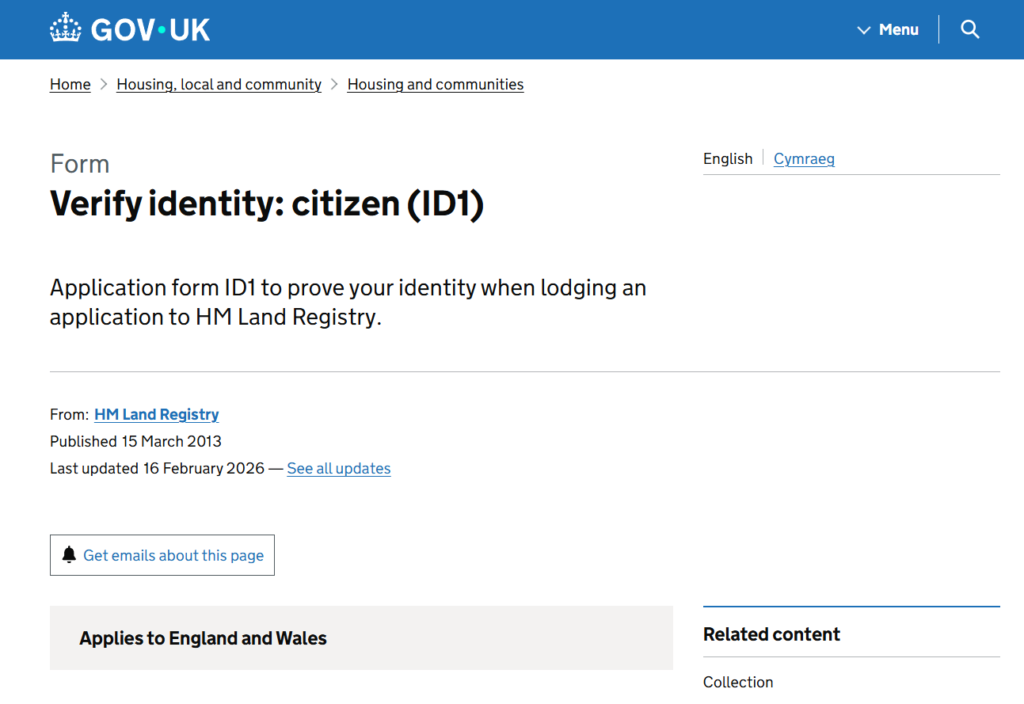Screen dimensions: 1024x704
Task: Click bell icon in email subscription button
Action: tap(69, 555)
